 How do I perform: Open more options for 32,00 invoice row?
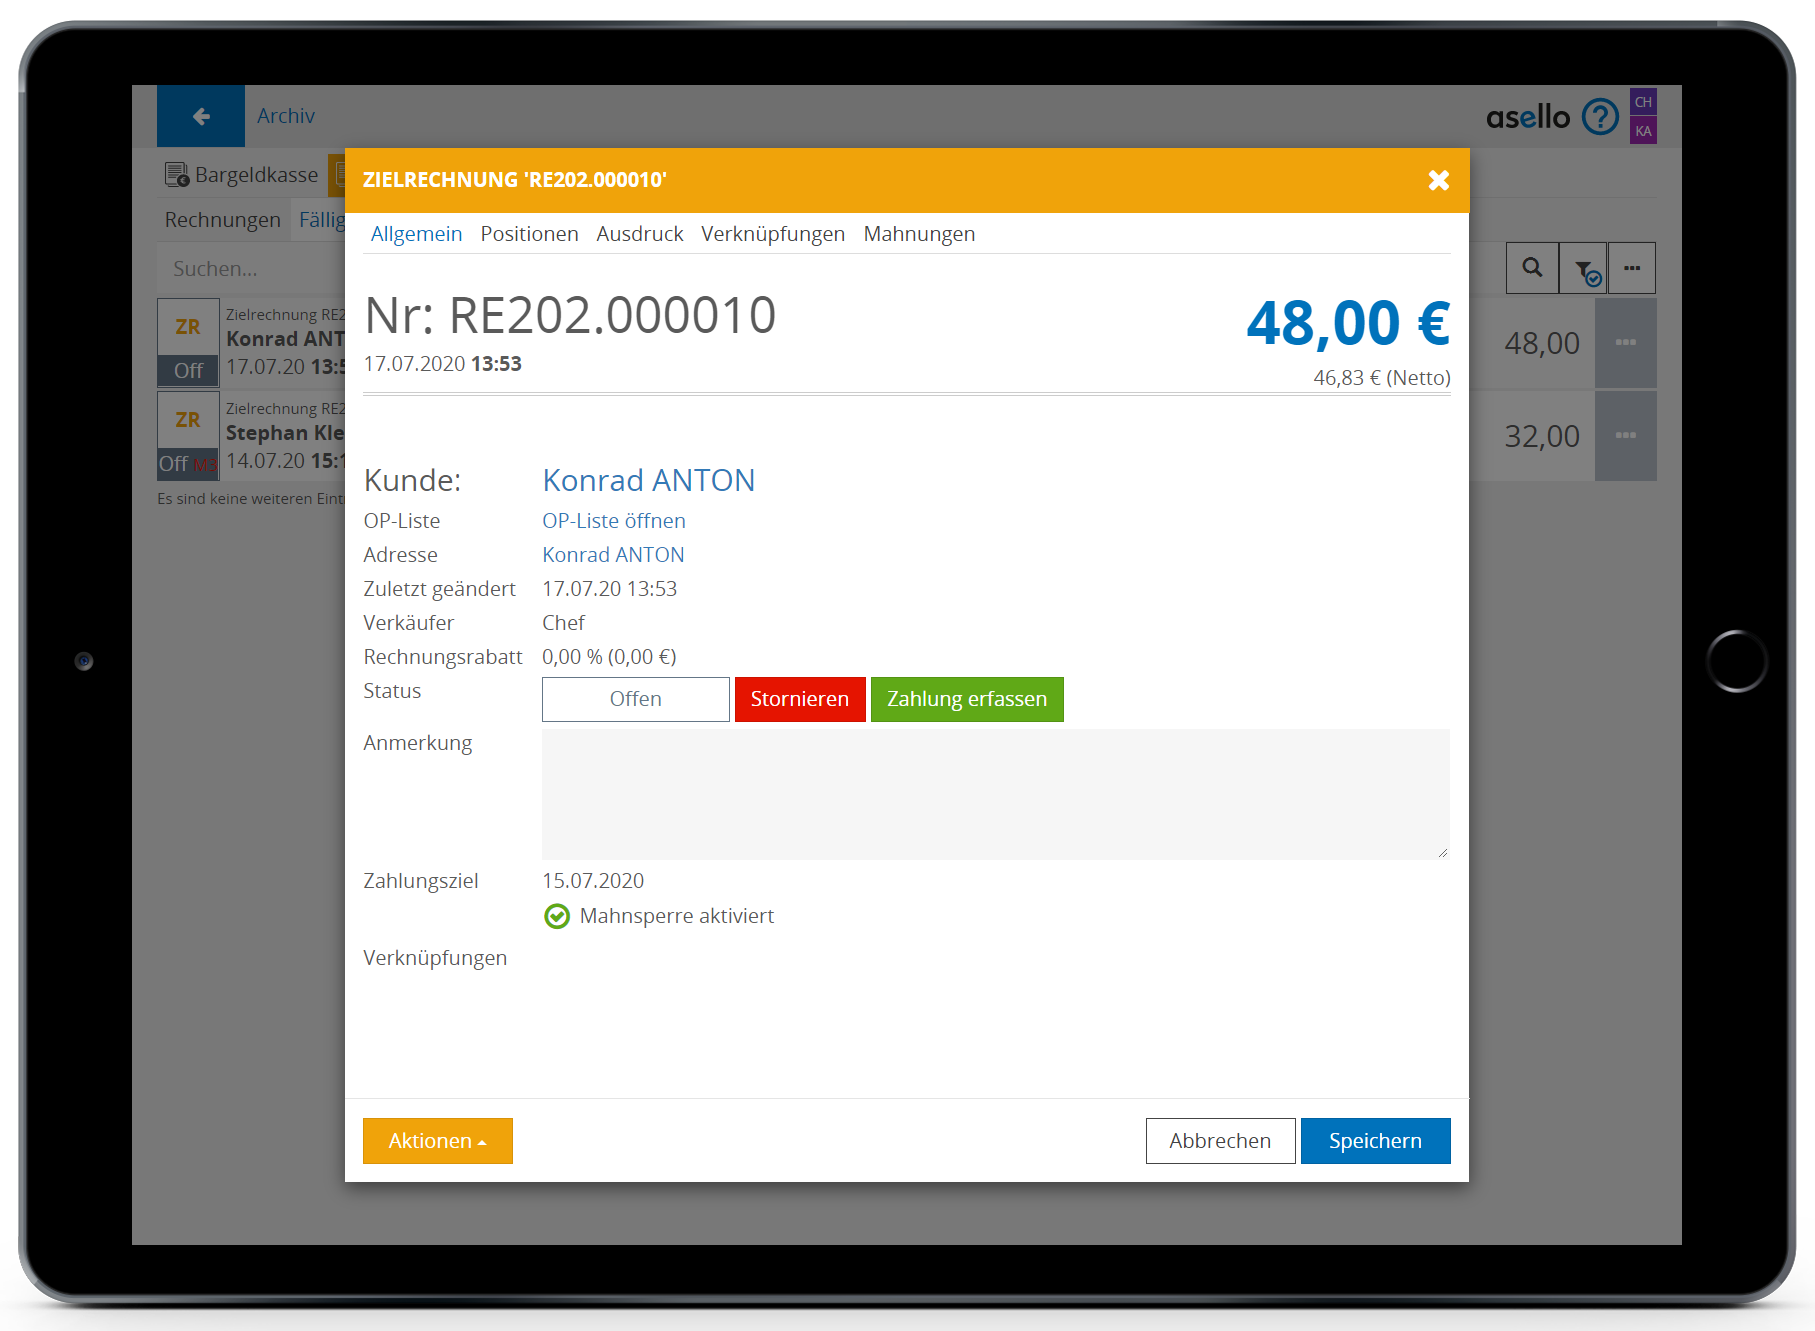click(x=1625, y=436)
